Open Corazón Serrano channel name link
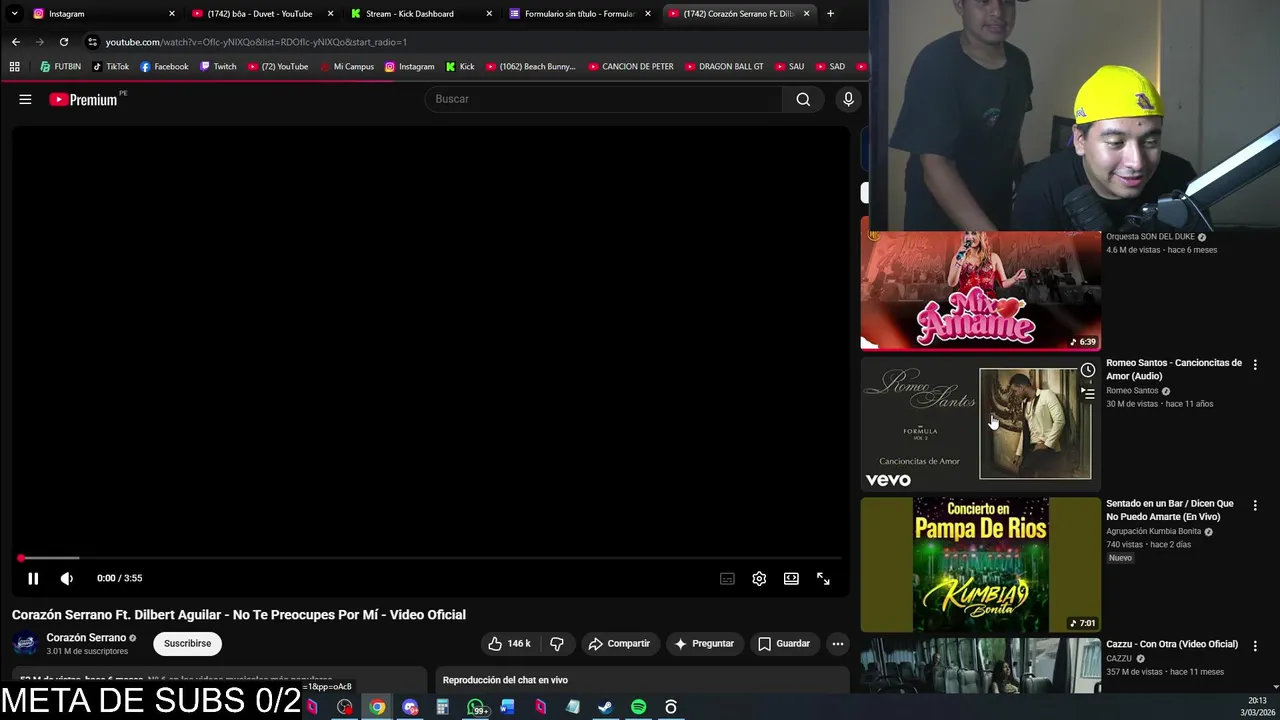This screenshot has width=1280, height=720. click(x=86, y=638)
